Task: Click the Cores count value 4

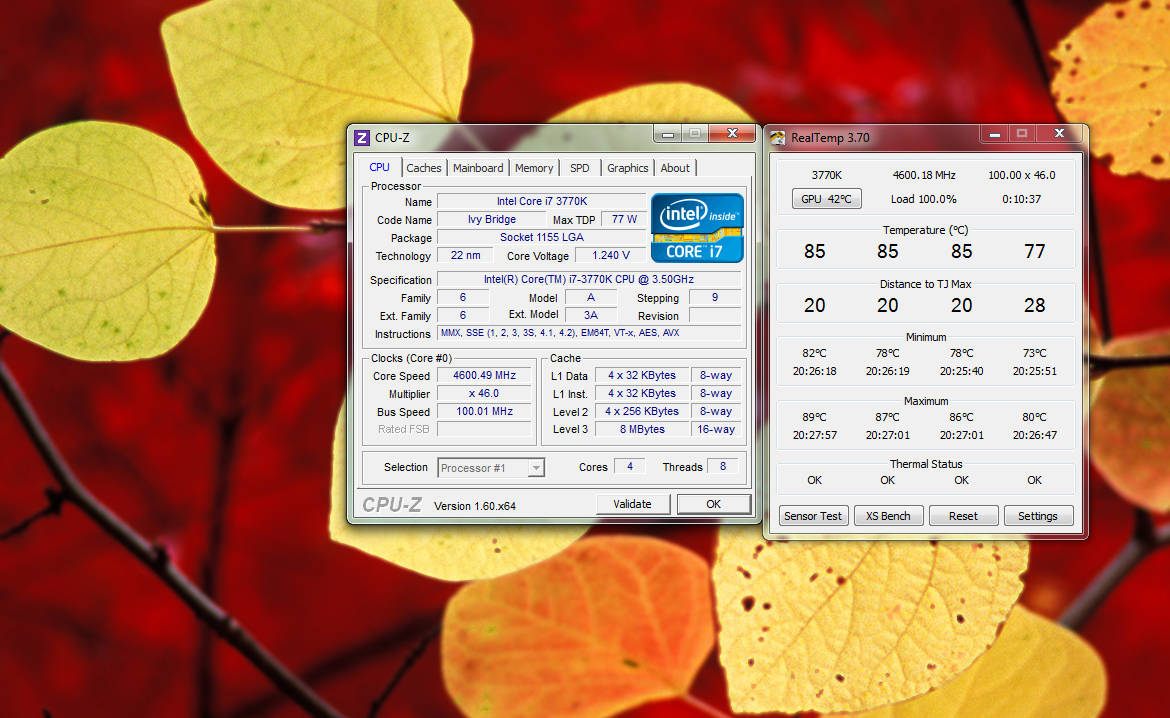Action: point(630,466)
